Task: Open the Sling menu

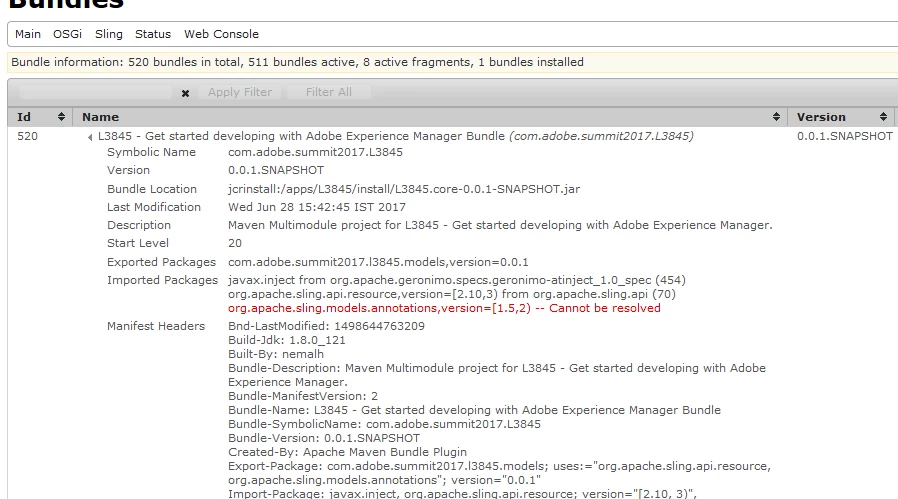Action: [109, 34]
